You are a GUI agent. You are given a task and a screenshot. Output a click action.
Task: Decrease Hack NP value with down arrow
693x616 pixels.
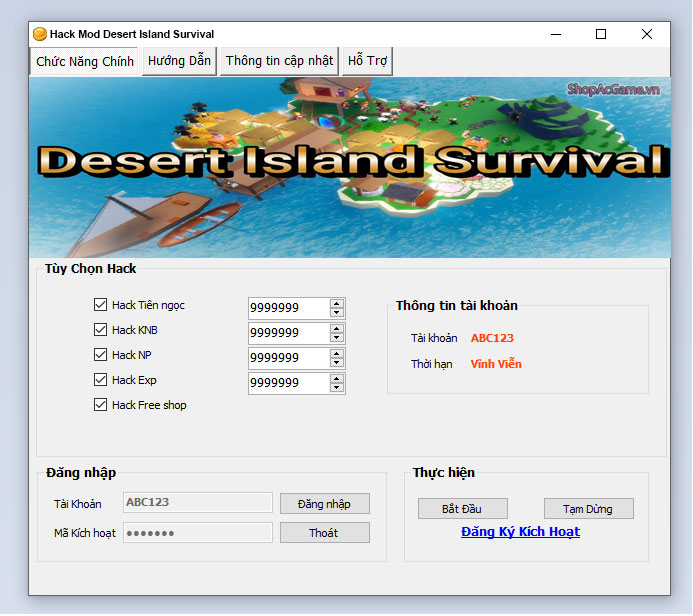(x=337, y=363)
